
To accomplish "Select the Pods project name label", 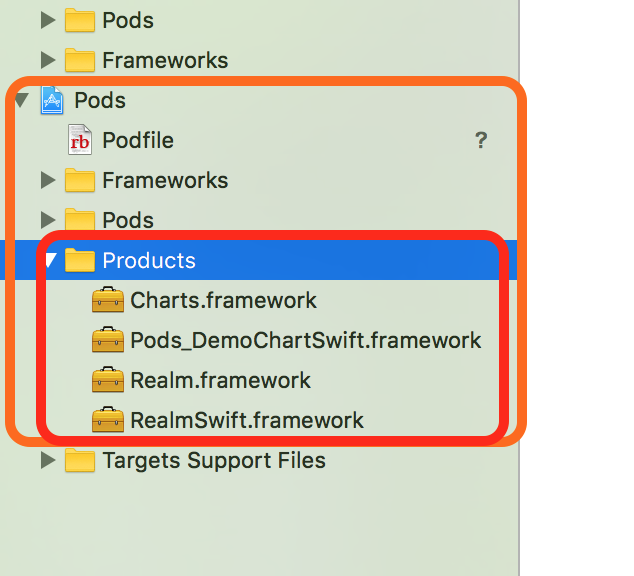I will [x=100, y=100].
